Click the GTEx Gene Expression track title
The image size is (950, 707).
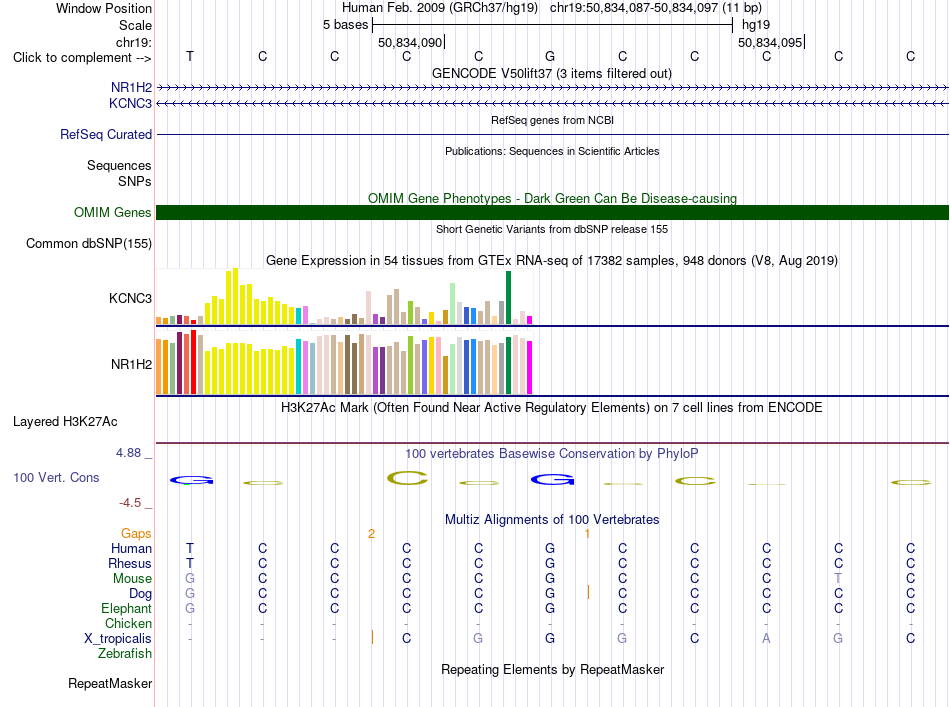(x=552, y=261)
